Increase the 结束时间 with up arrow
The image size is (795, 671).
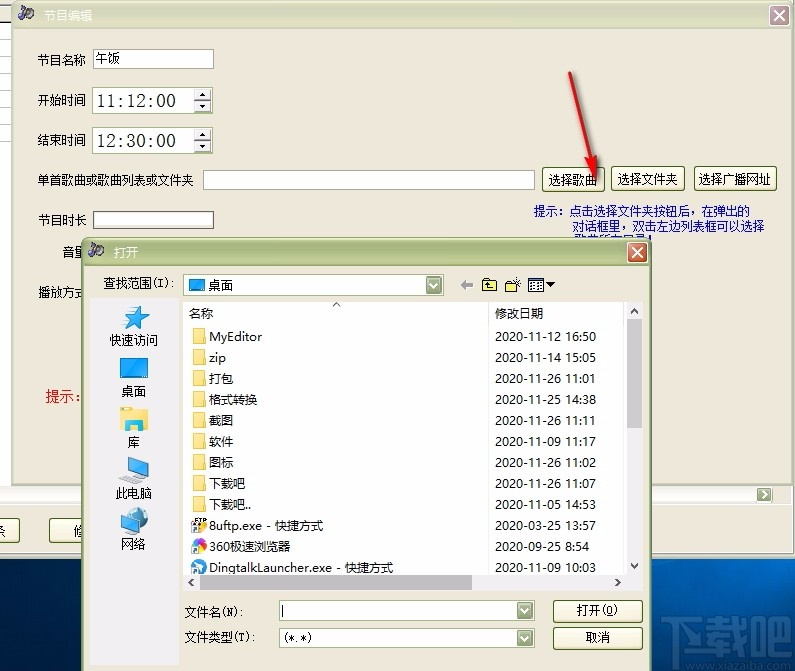203,135
